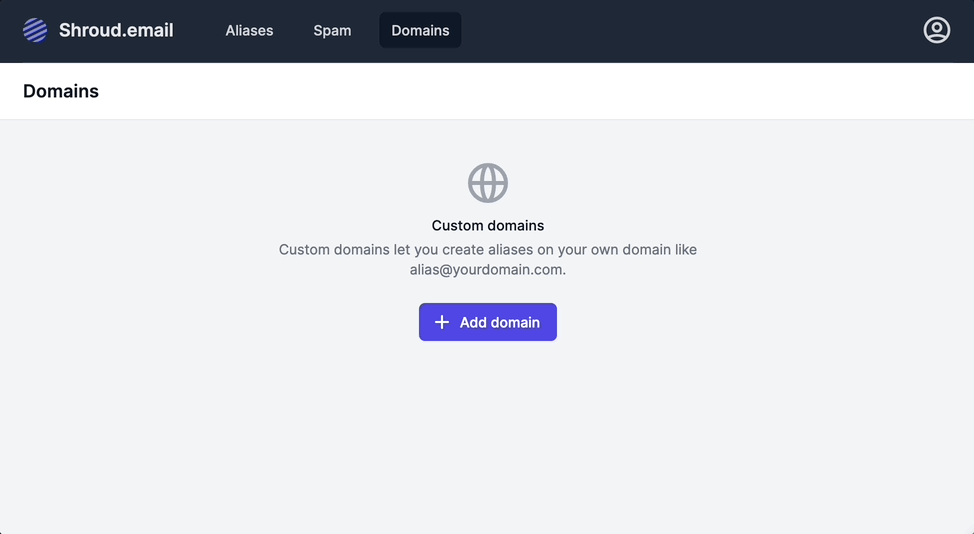Select the Domains navigation tab

pos(420,30)
